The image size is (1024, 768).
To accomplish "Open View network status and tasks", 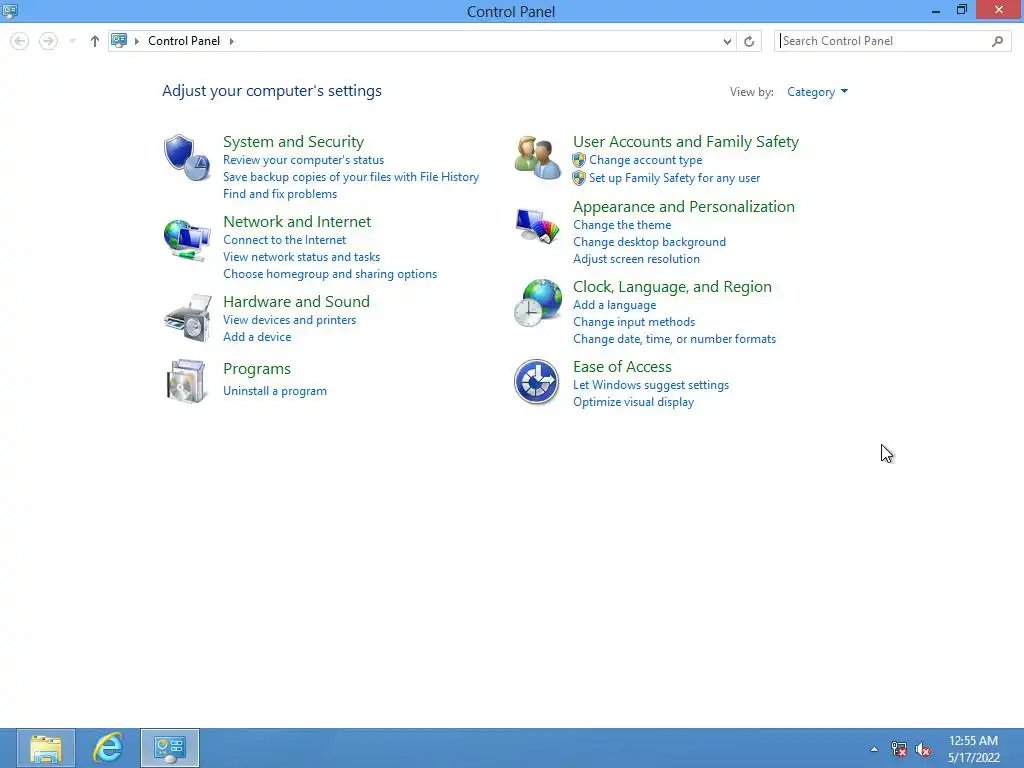I will pos(302,257).
